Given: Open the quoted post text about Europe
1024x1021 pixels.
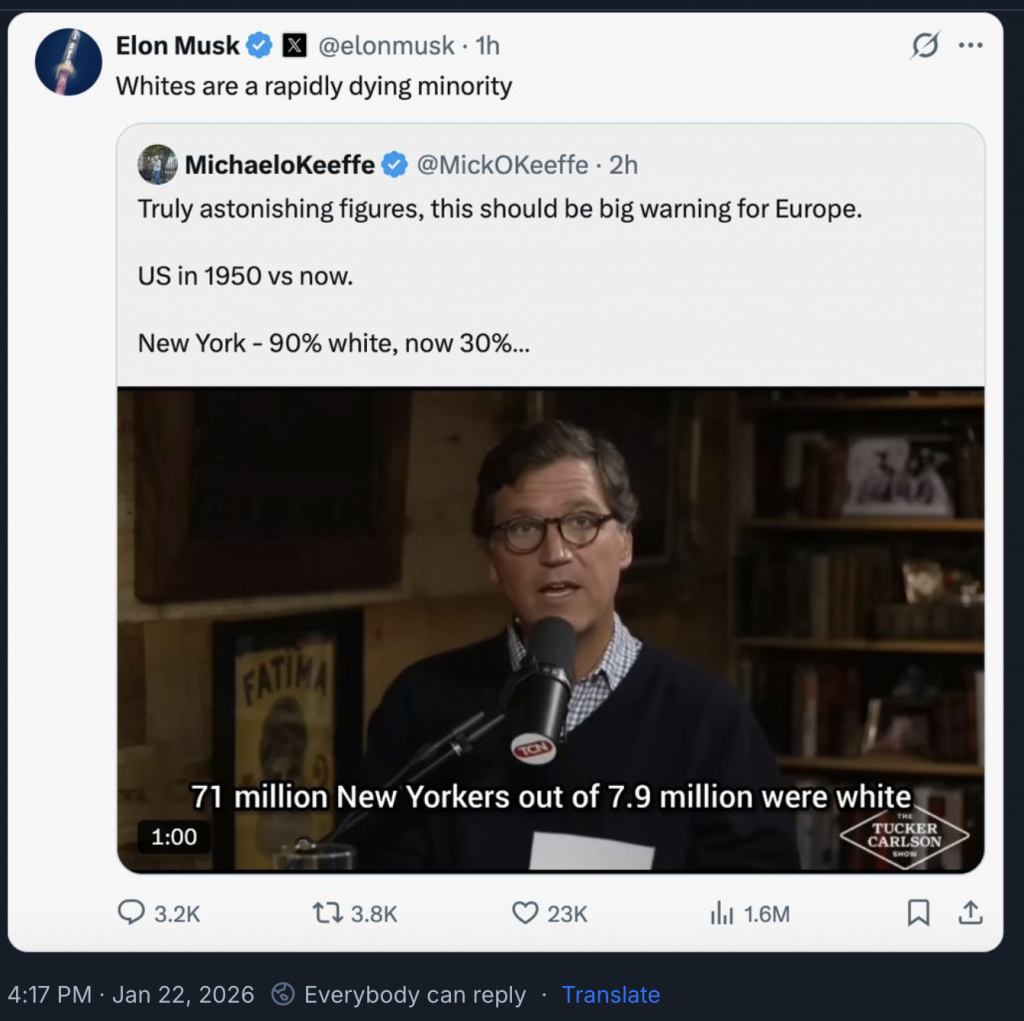Looking at the screenshot, I should [499, 210].
